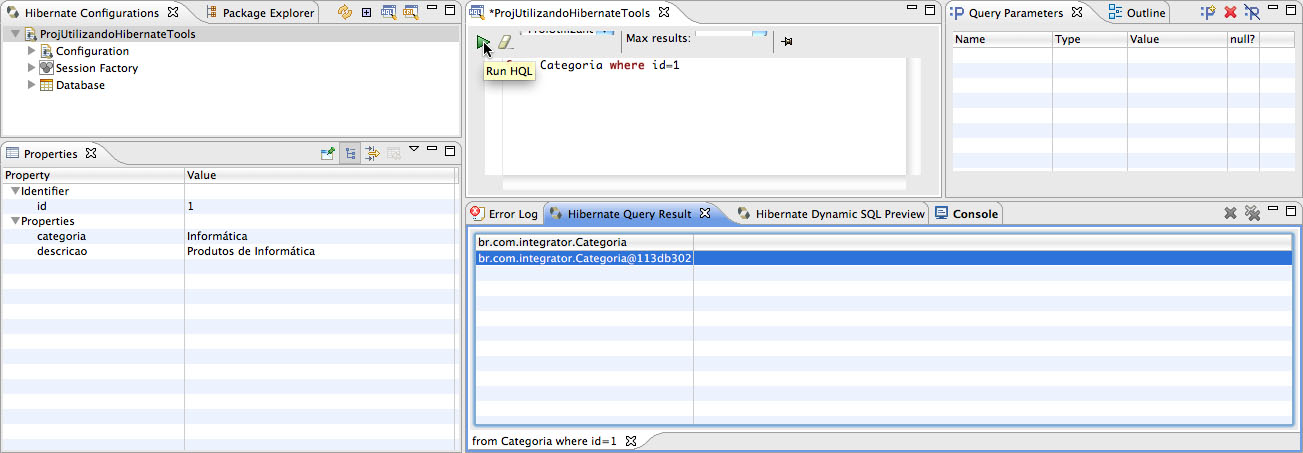The height and width of the screenshot is (453, 1303).
Task: Close the 'from Categoria where id=1' sub-tab
Action: [630, 440]
